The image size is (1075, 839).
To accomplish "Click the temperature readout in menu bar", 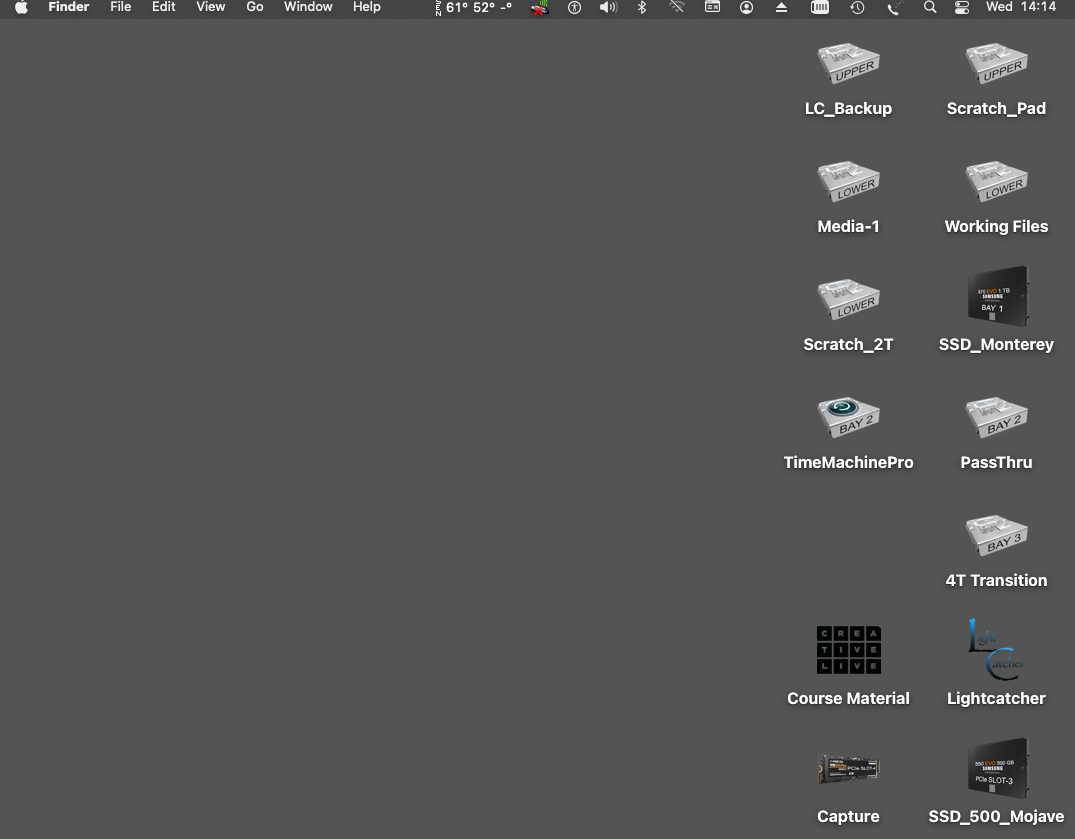I will point(474,8).
